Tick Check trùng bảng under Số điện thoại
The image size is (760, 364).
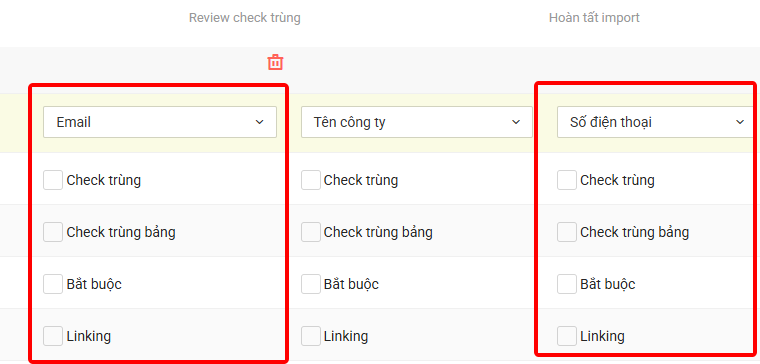567,232
